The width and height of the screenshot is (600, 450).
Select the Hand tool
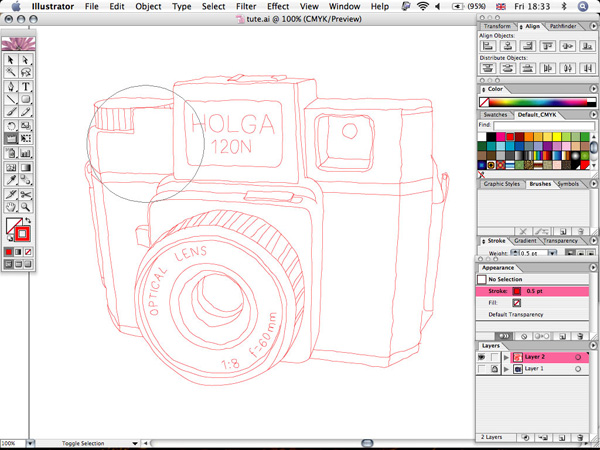pos(11,207)
